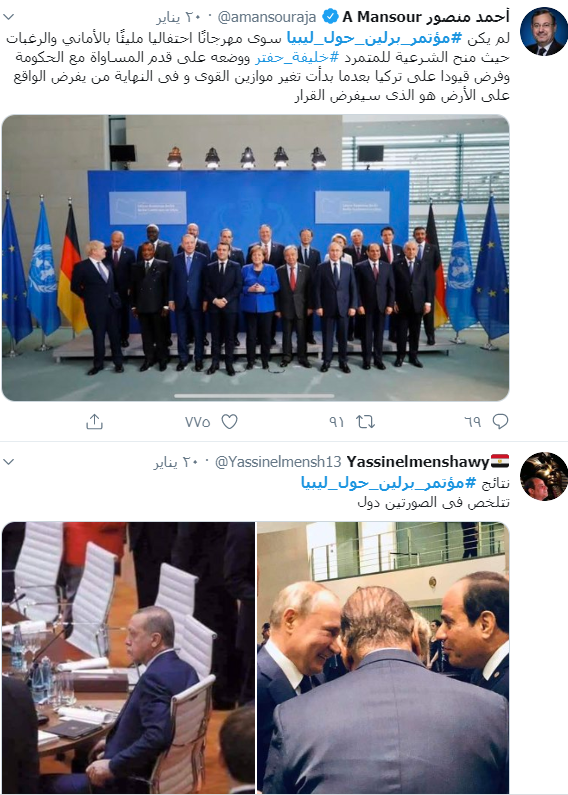Like the A Mansour tweet with heart icon
This screenshot has height=795, width=568.
[x=230, y=421]
